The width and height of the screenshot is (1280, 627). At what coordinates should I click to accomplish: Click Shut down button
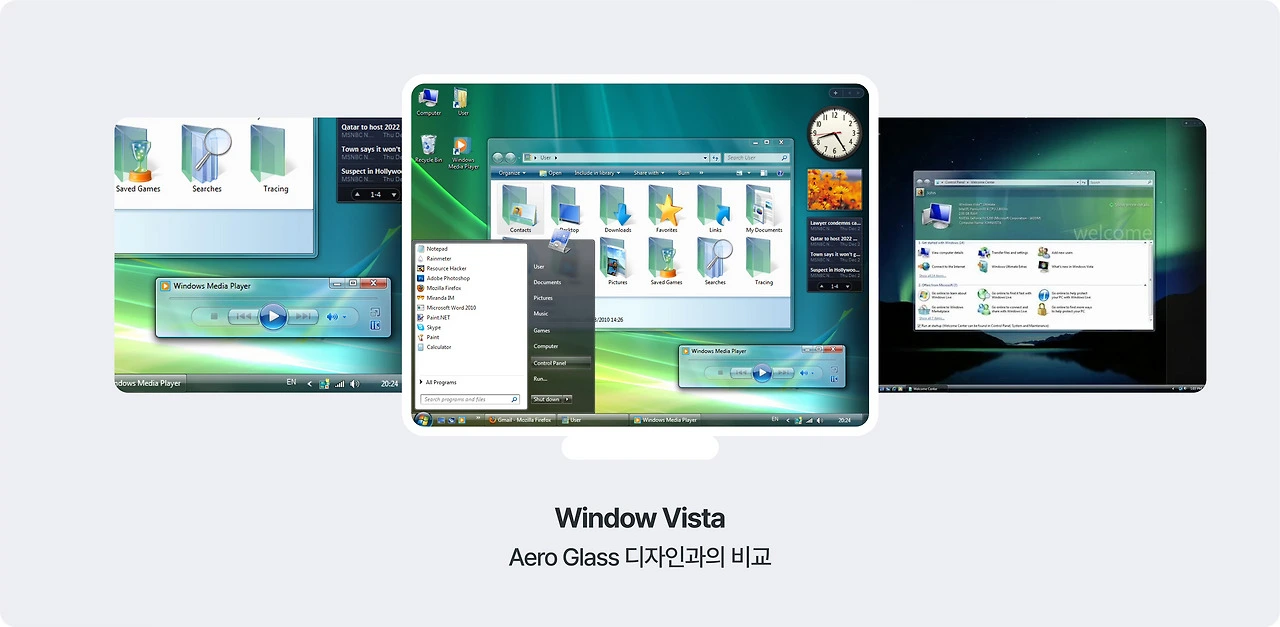click(x=546, y=399)
